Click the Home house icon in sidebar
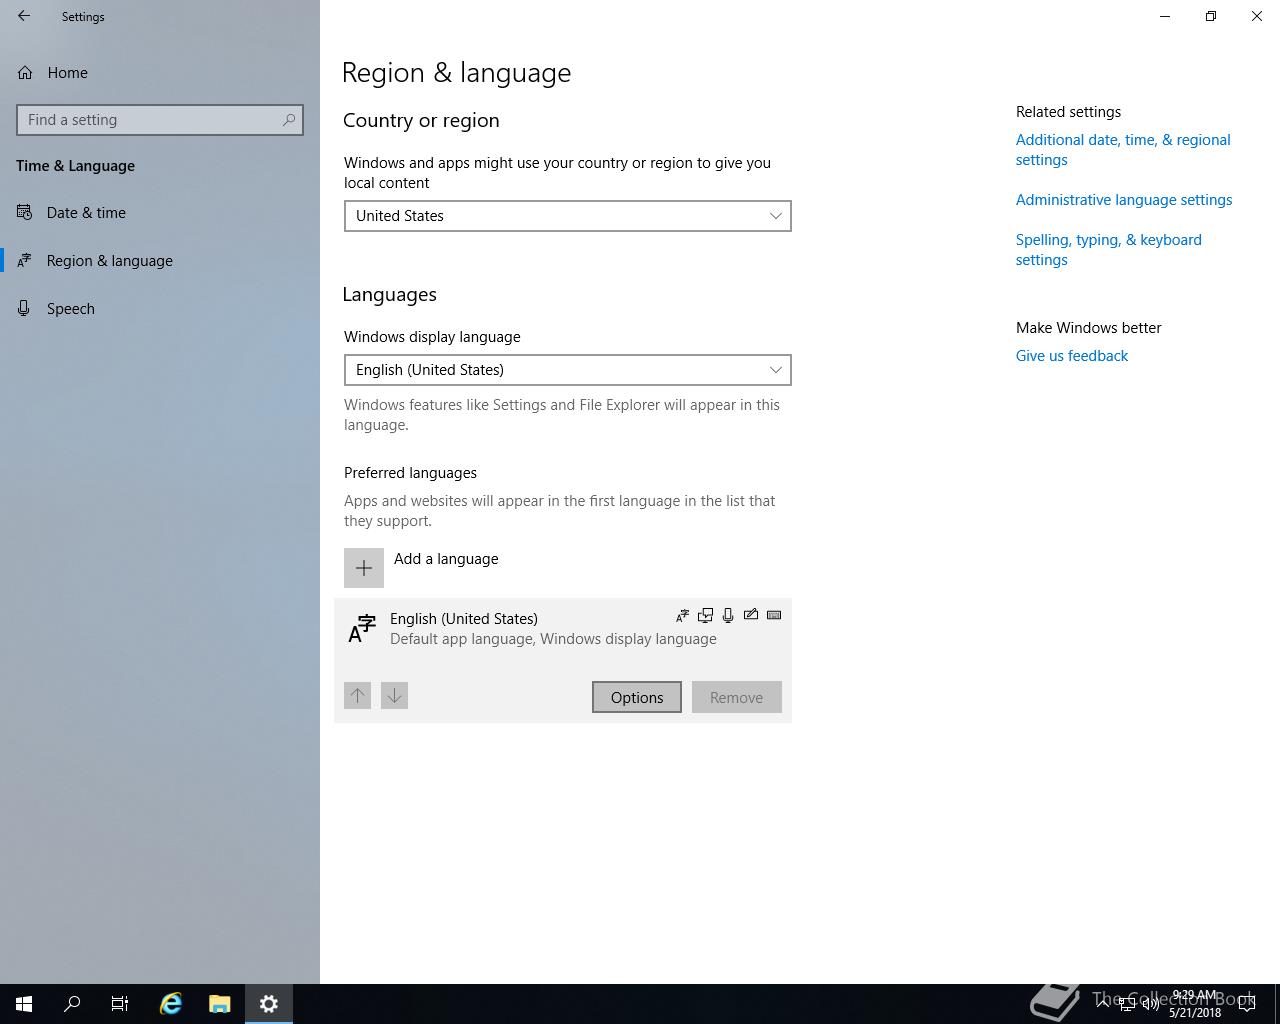 (x=25, y=72)
